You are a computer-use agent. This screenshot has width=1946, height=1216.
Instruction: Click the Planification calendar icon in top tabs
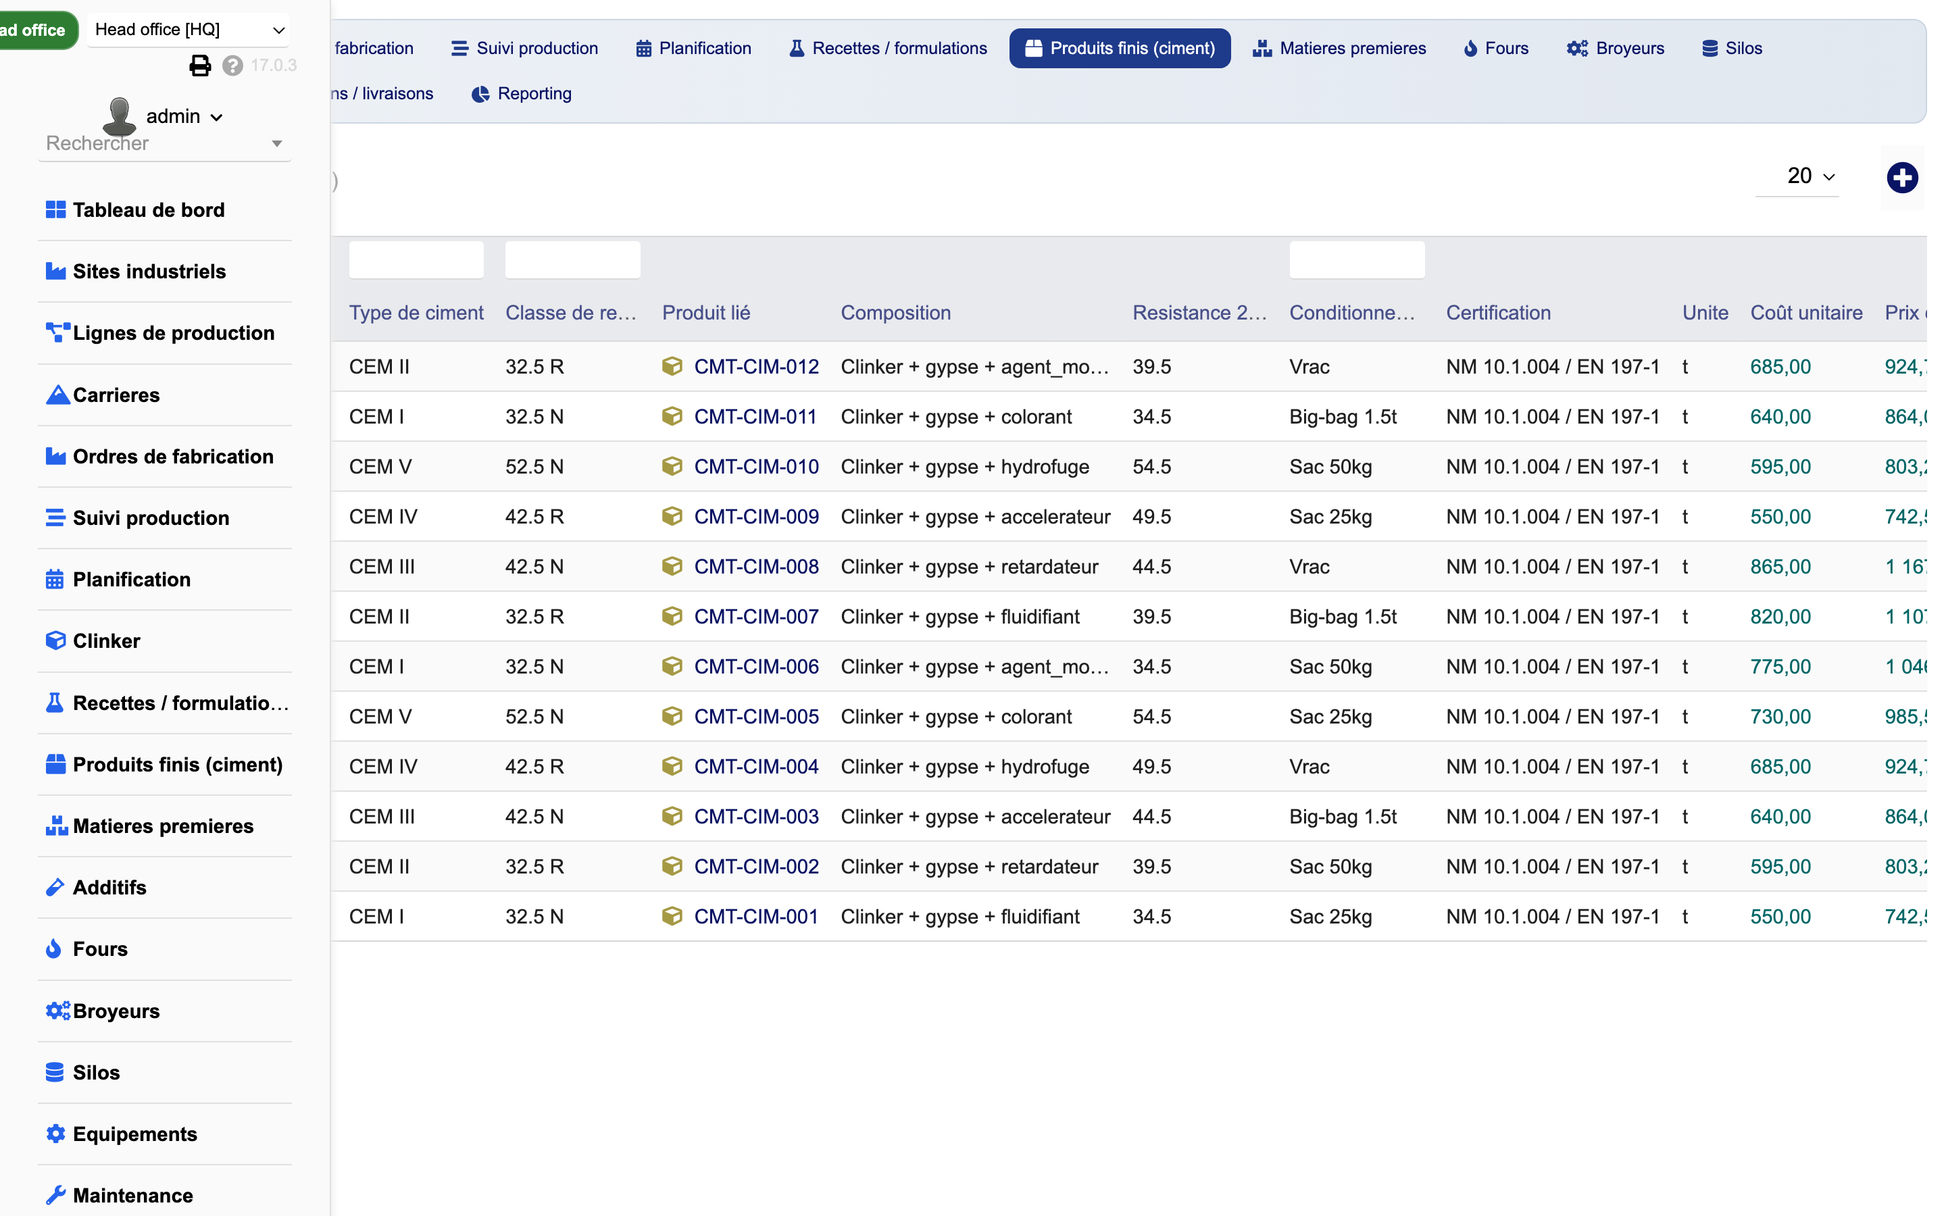[644, 49]
